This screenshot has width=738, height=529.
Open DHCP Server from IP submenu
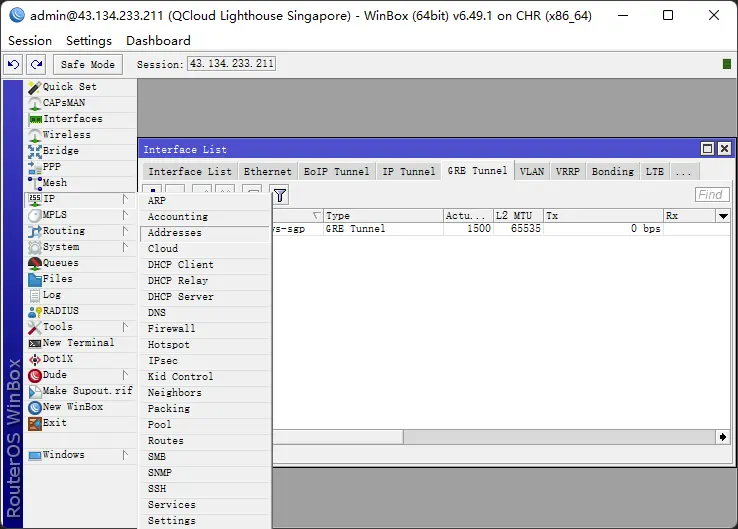pyautogui.click(x=206, y=297)
